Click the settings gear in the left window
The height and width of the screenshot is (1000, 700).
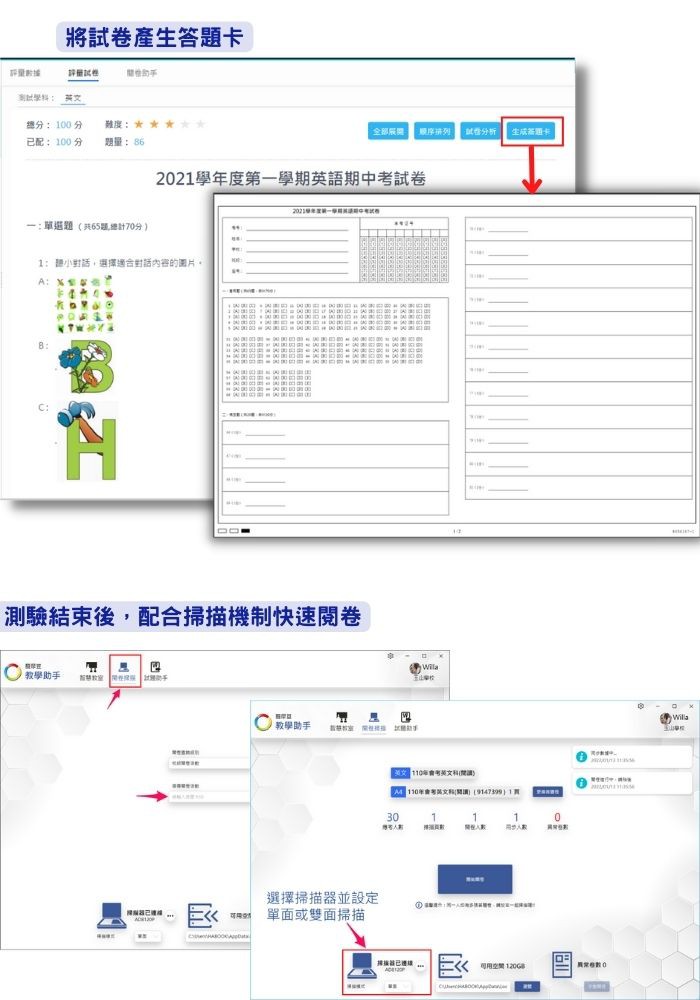[x=389, y=655]
